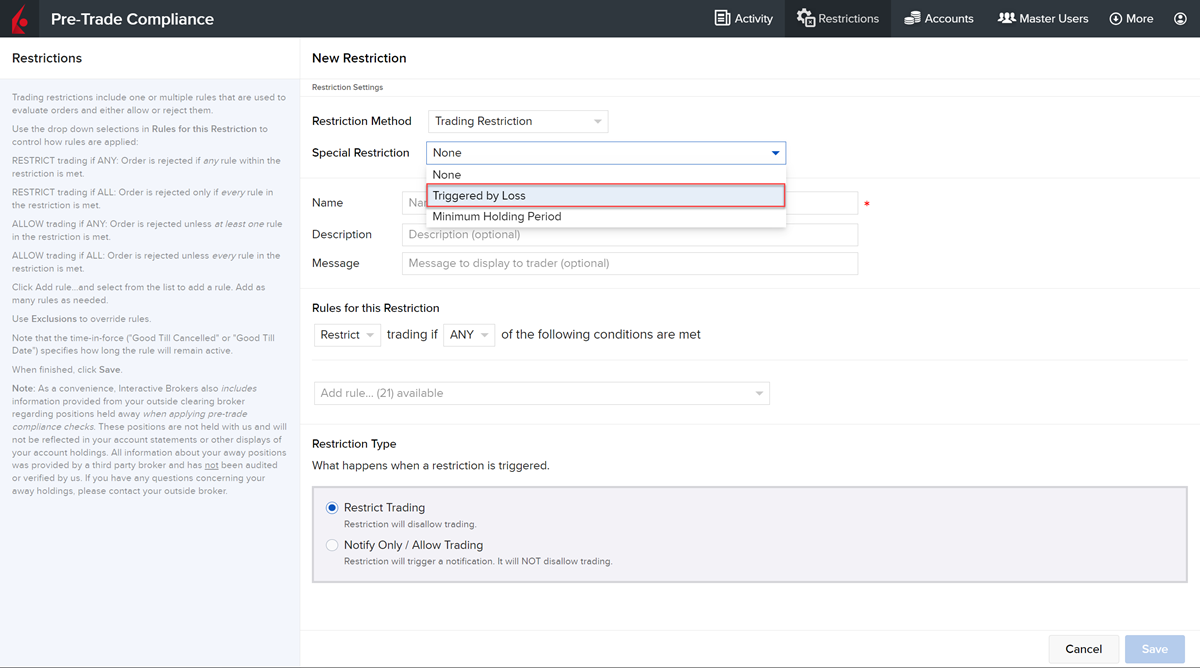Click the Restrictions sidebar heading
The image size is (1200, 668).
[47, 58]
